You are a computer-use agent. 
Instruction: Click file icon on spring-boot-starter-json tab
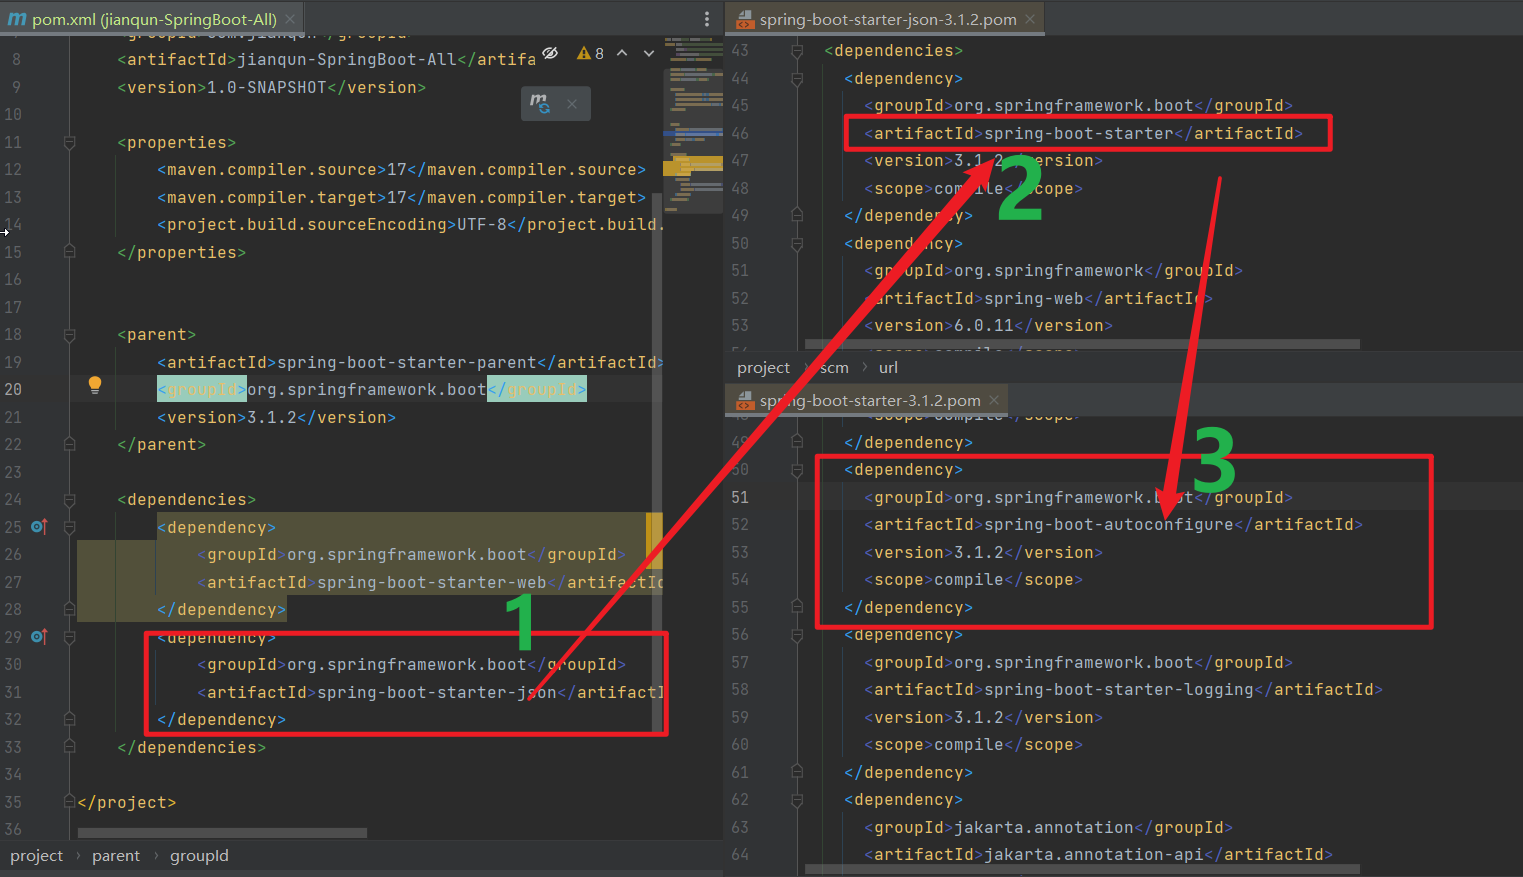point(745,20)
